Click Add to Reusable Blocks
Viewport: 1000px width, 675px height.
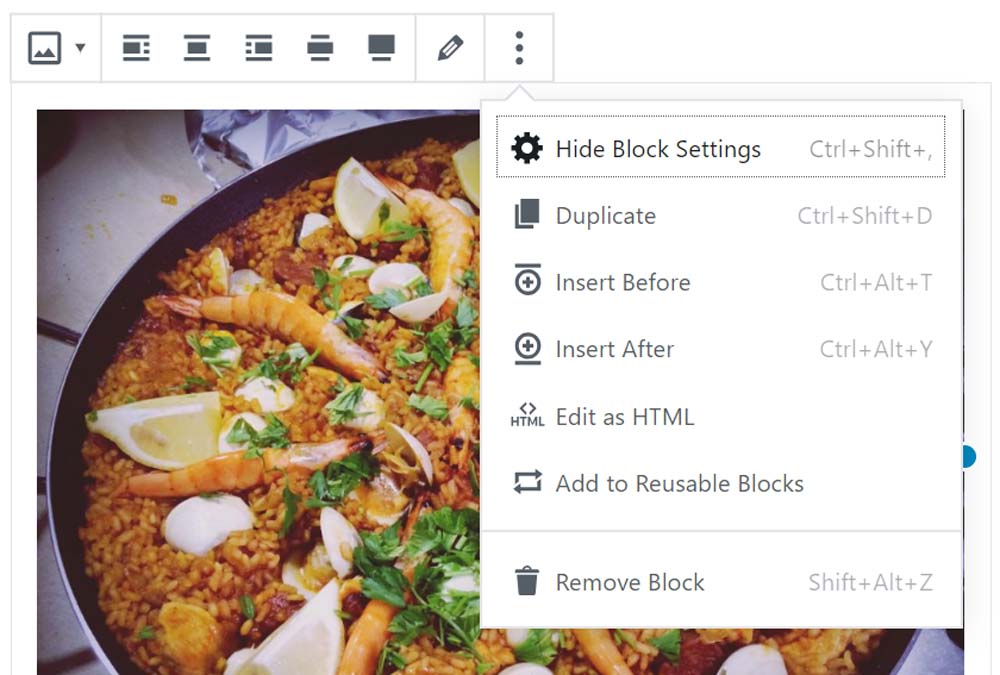pyautogui.click(x=680, y=484)
